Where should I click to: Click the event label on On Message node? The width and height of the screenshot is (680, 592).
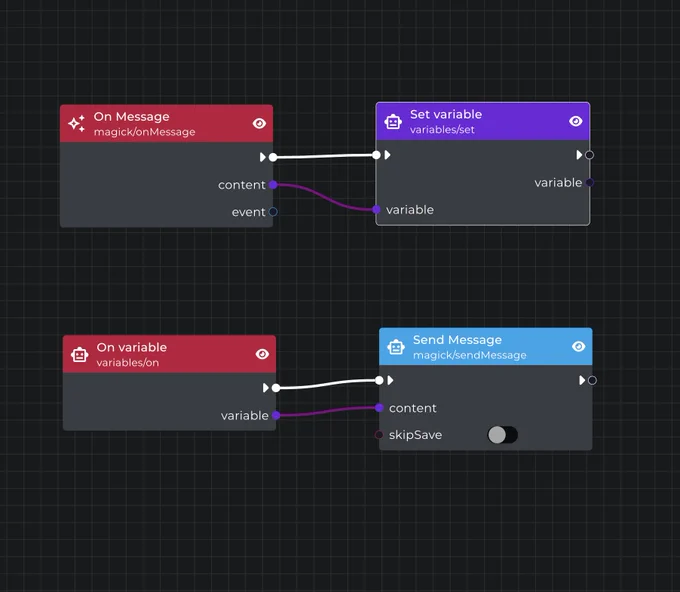pos(248,212)
